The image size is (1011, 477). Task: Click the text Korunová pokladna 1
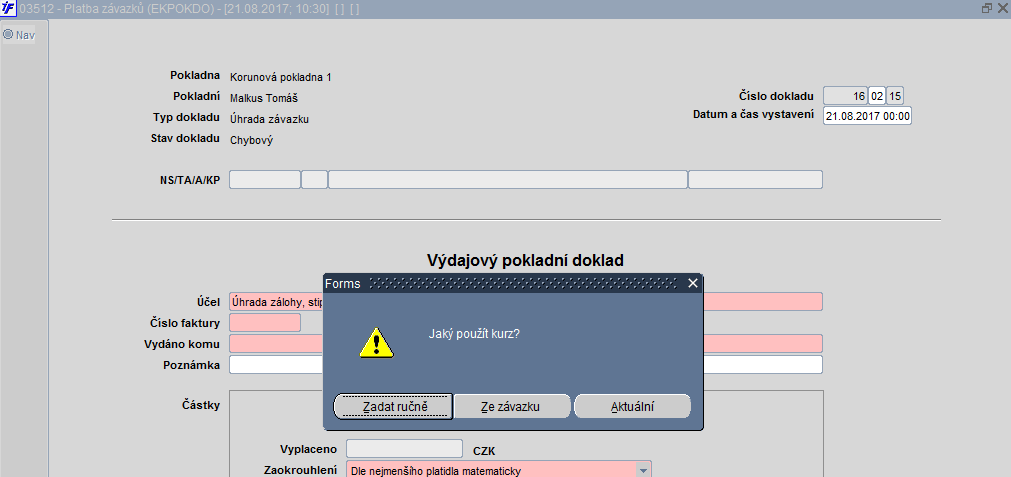click(x=280, y=77)
